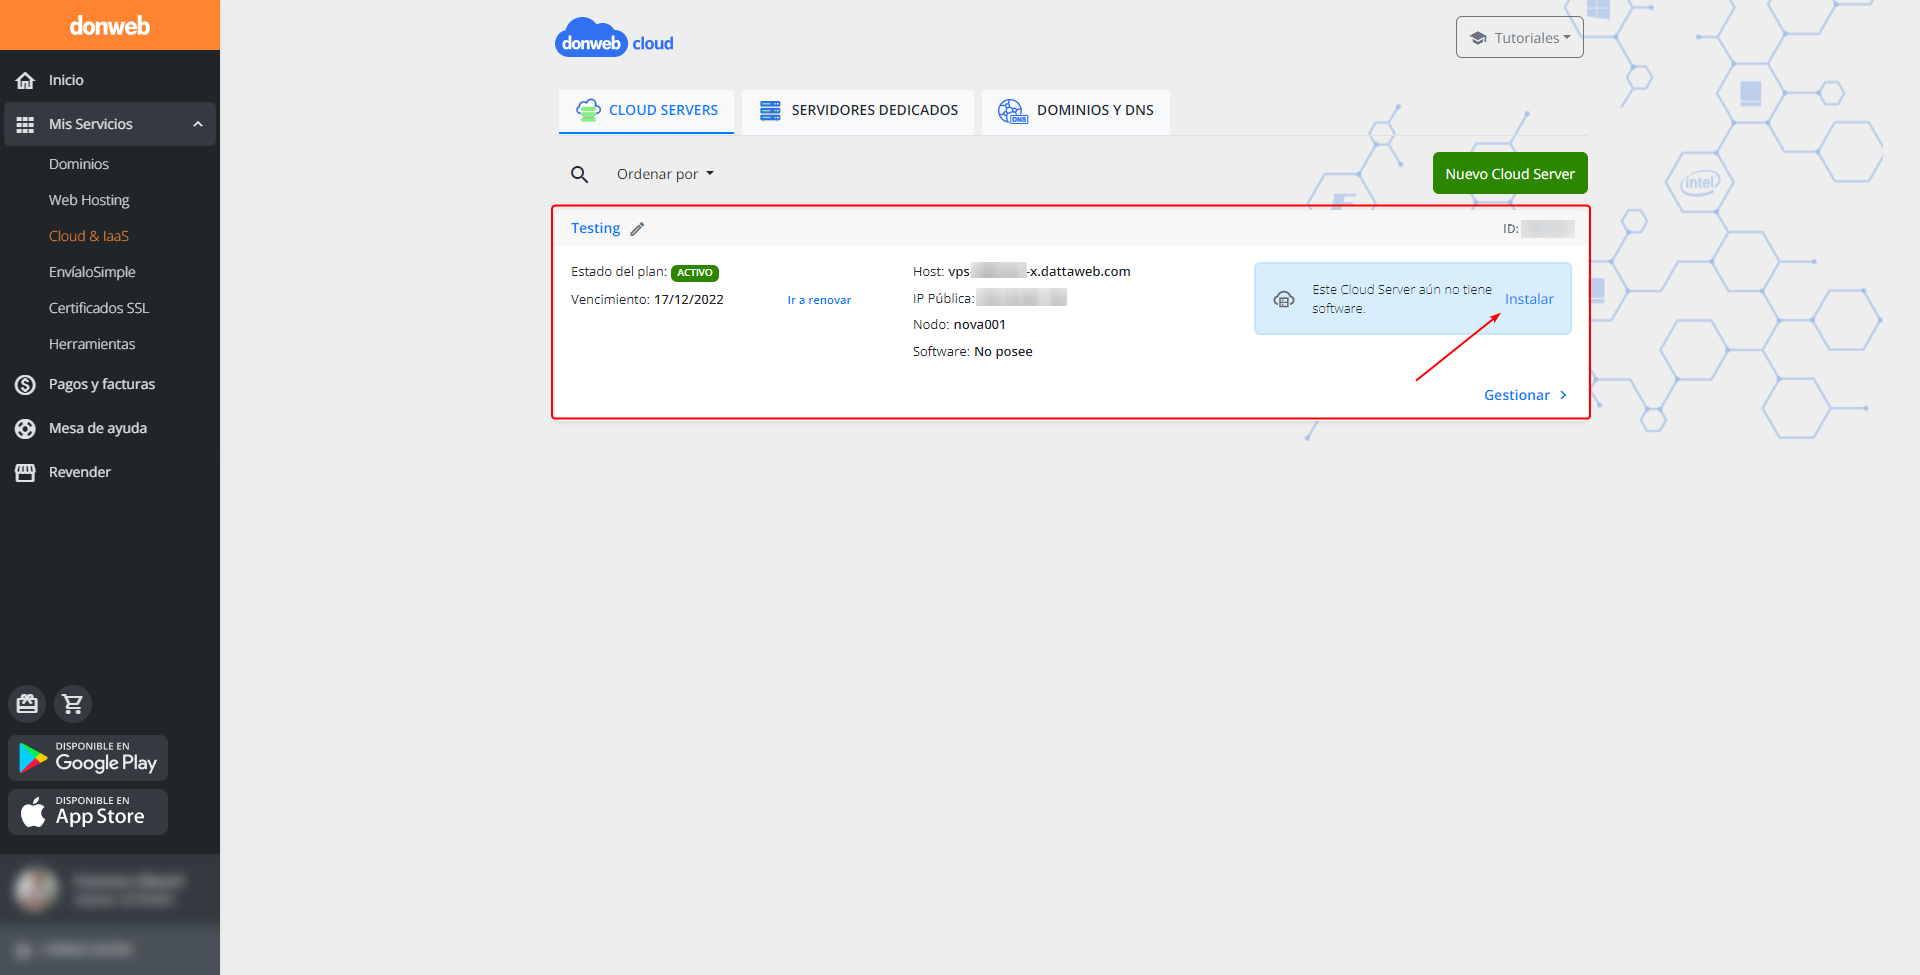Viewport: 1920px width, 975px height.
Task: Click the Pagos y facturas label
Action: point(102,384)
